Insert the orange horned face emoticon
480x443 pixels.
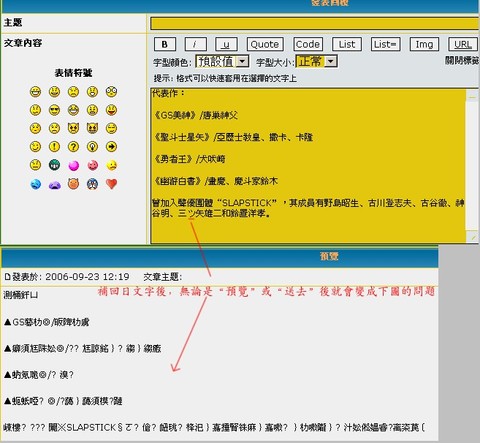[73, 184]
